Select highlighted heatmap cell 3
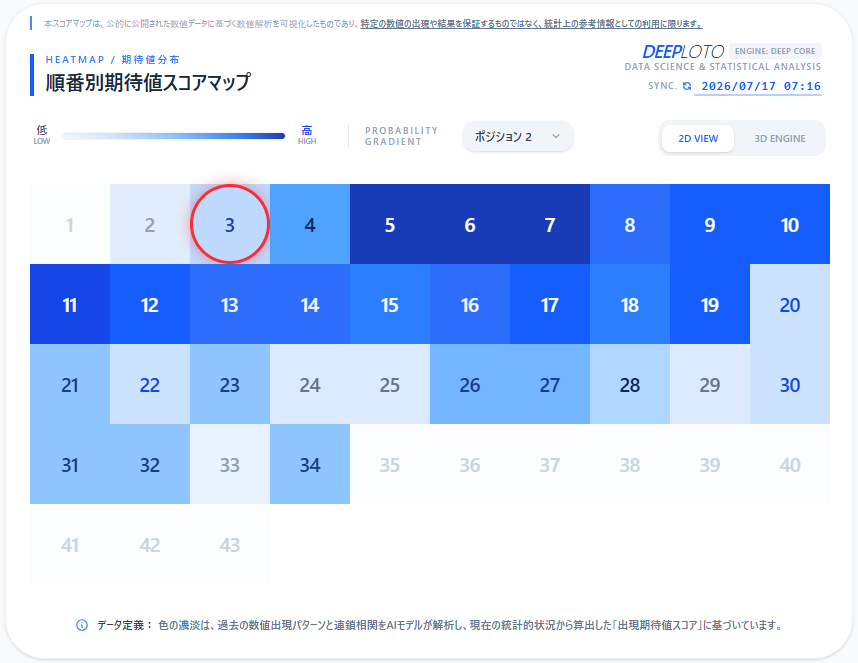 click(x=230, y=224)
